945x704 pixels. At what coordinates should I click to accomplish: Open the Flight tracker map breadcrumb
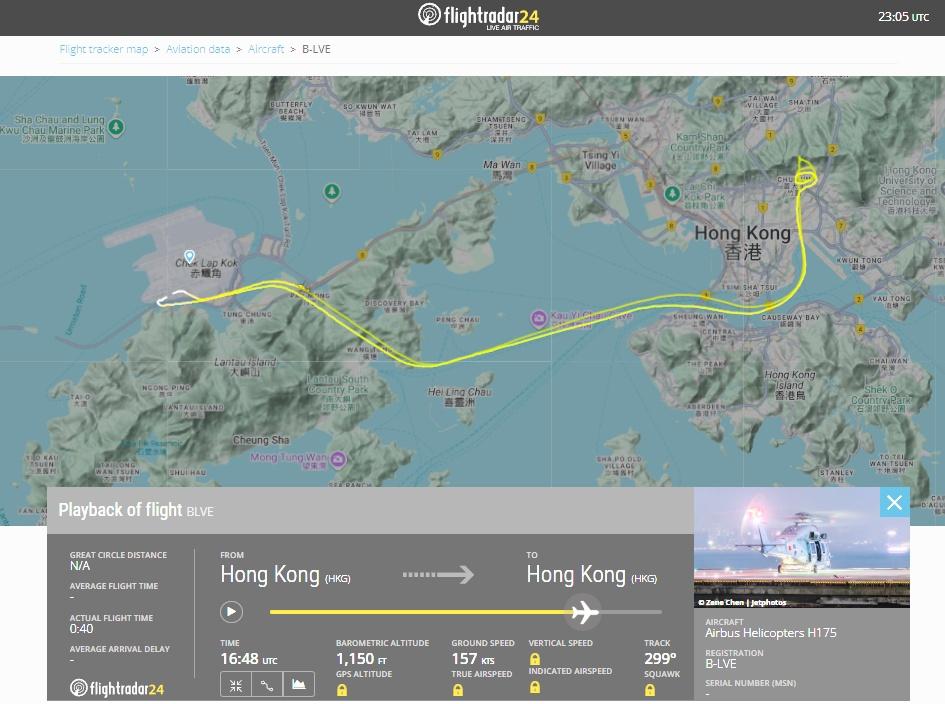pyautogui.click(x=103, y=49)
